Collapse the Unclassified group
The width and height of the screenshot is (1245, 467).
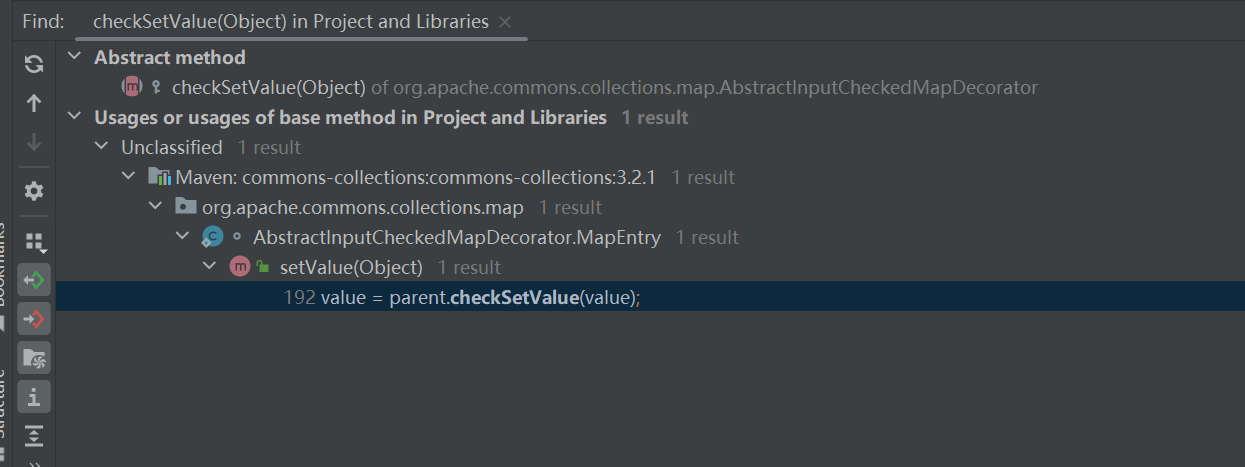click(x=101, y=147)
